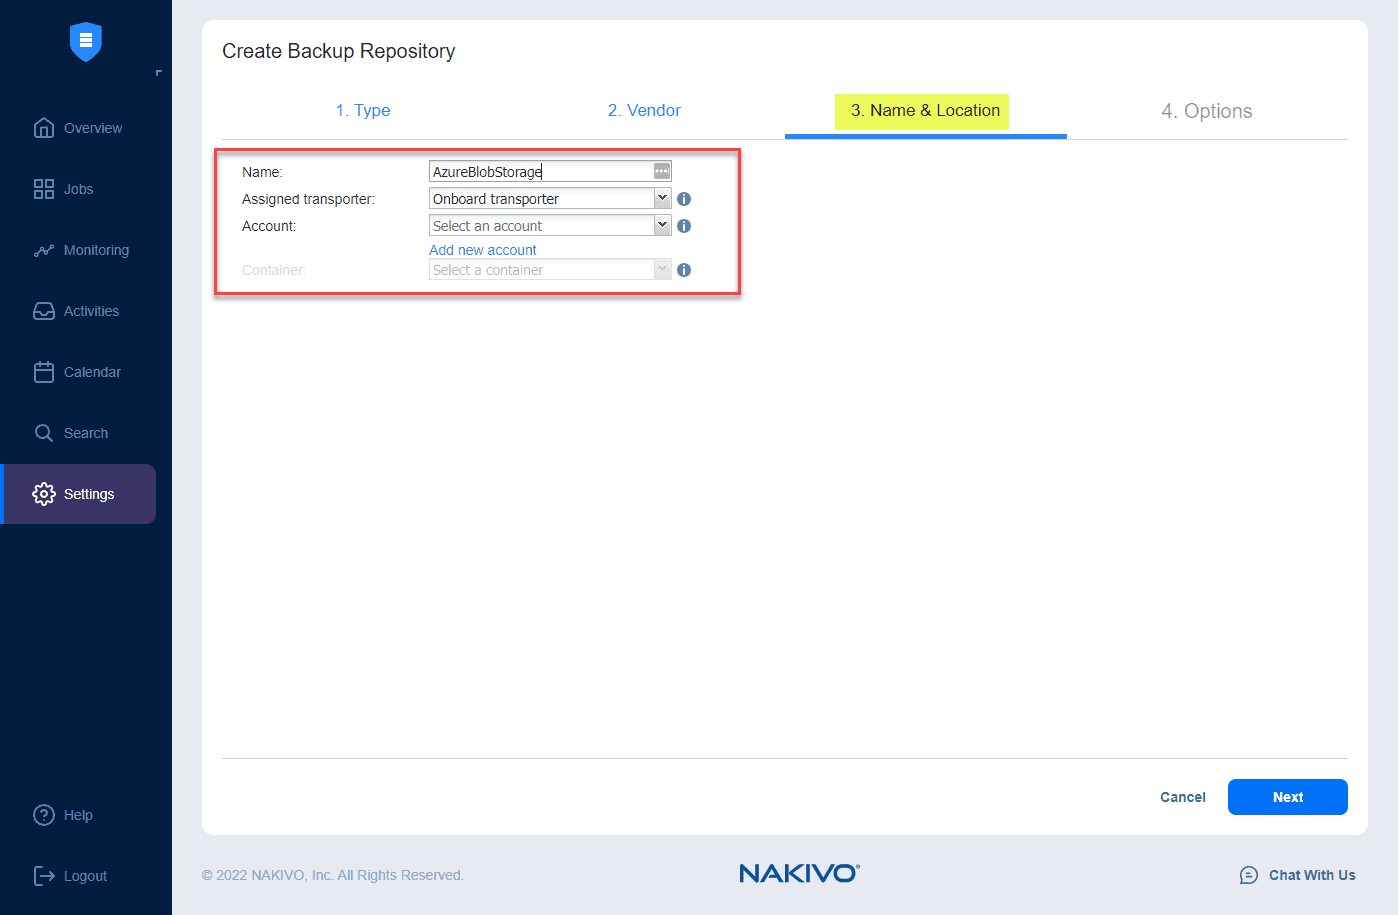Open the Jobs menu item
The height and width of the screenshot is (915, 1398).
click(78, 189)
